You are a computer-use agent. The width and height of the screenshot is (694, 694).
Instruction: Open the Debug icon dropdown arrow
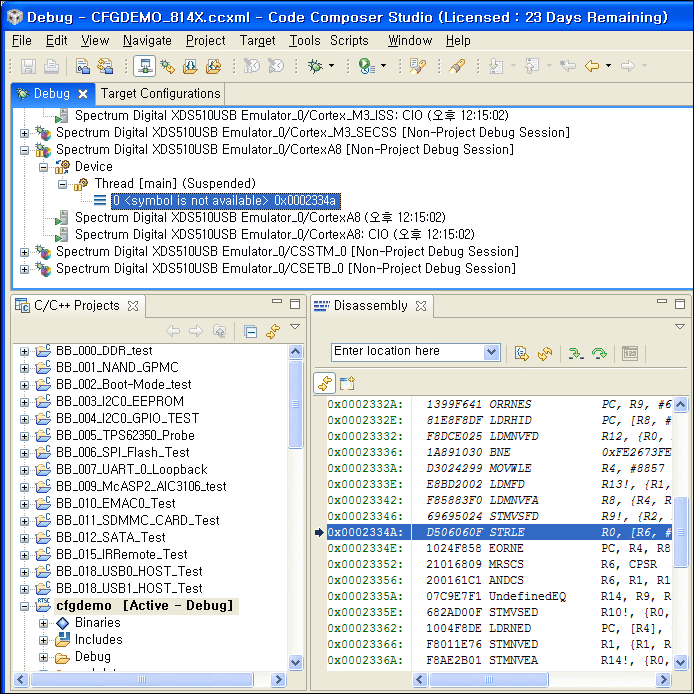coord(332,66)
